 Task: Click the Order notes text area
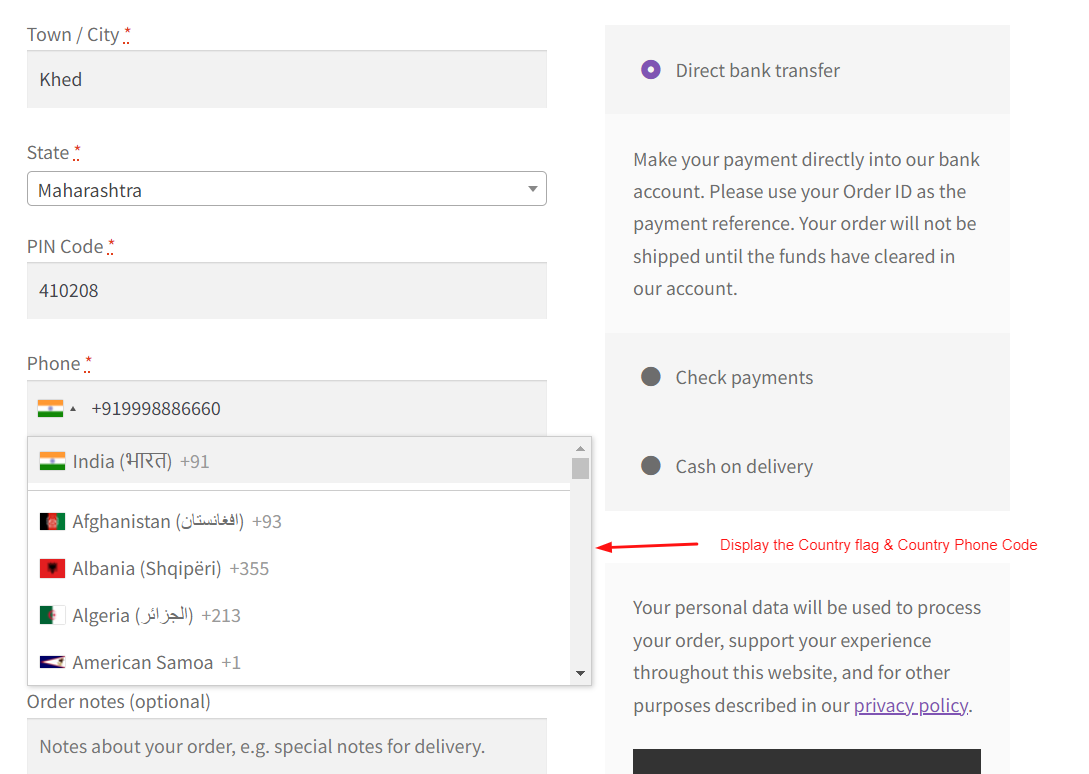tap(286, 747)
